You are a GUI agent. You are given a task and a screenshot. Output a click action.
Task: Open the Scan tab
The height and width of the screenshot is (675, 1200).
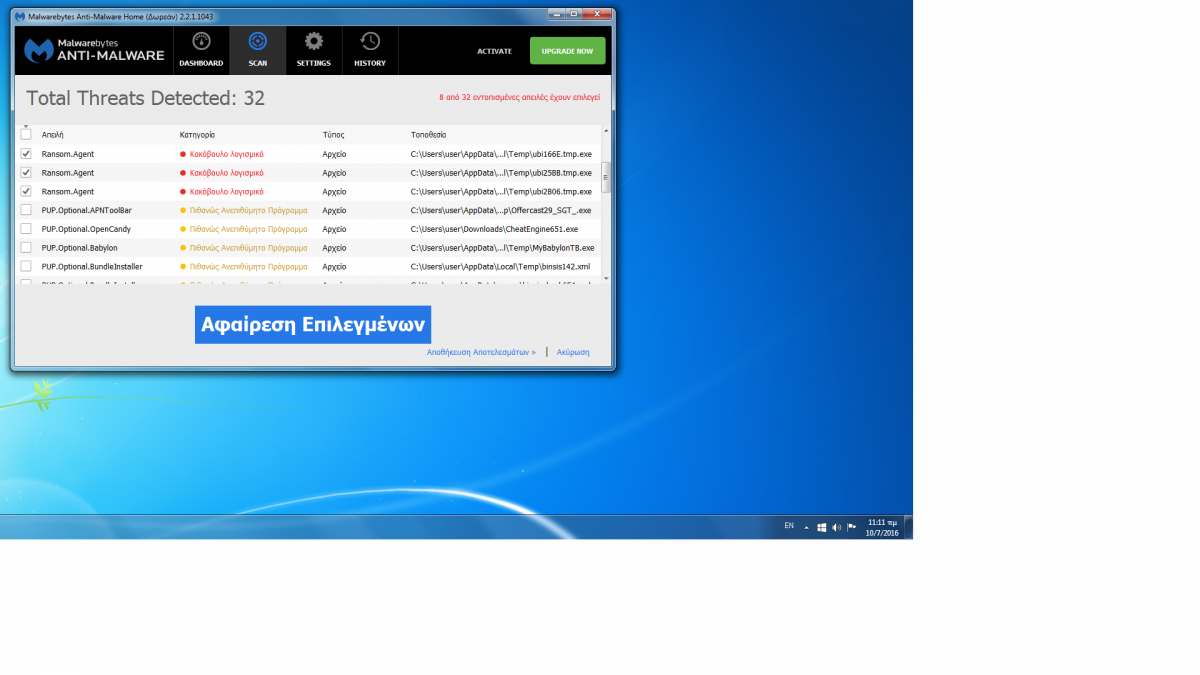click(x=257, y=50)
